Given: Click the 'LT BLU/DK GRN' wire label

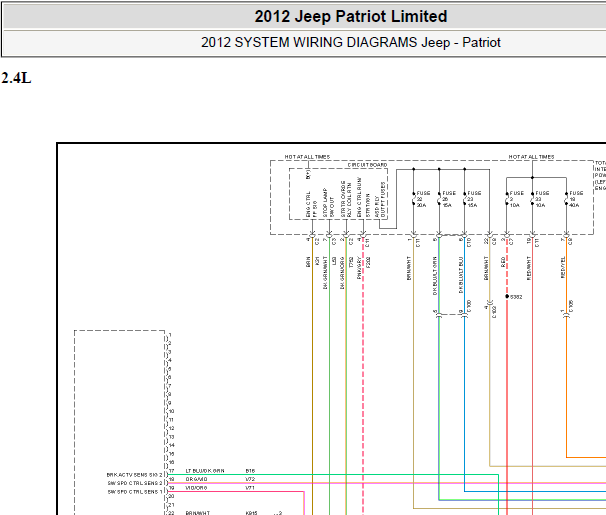Looking at the screenshot, I should [x=205, y=471].
